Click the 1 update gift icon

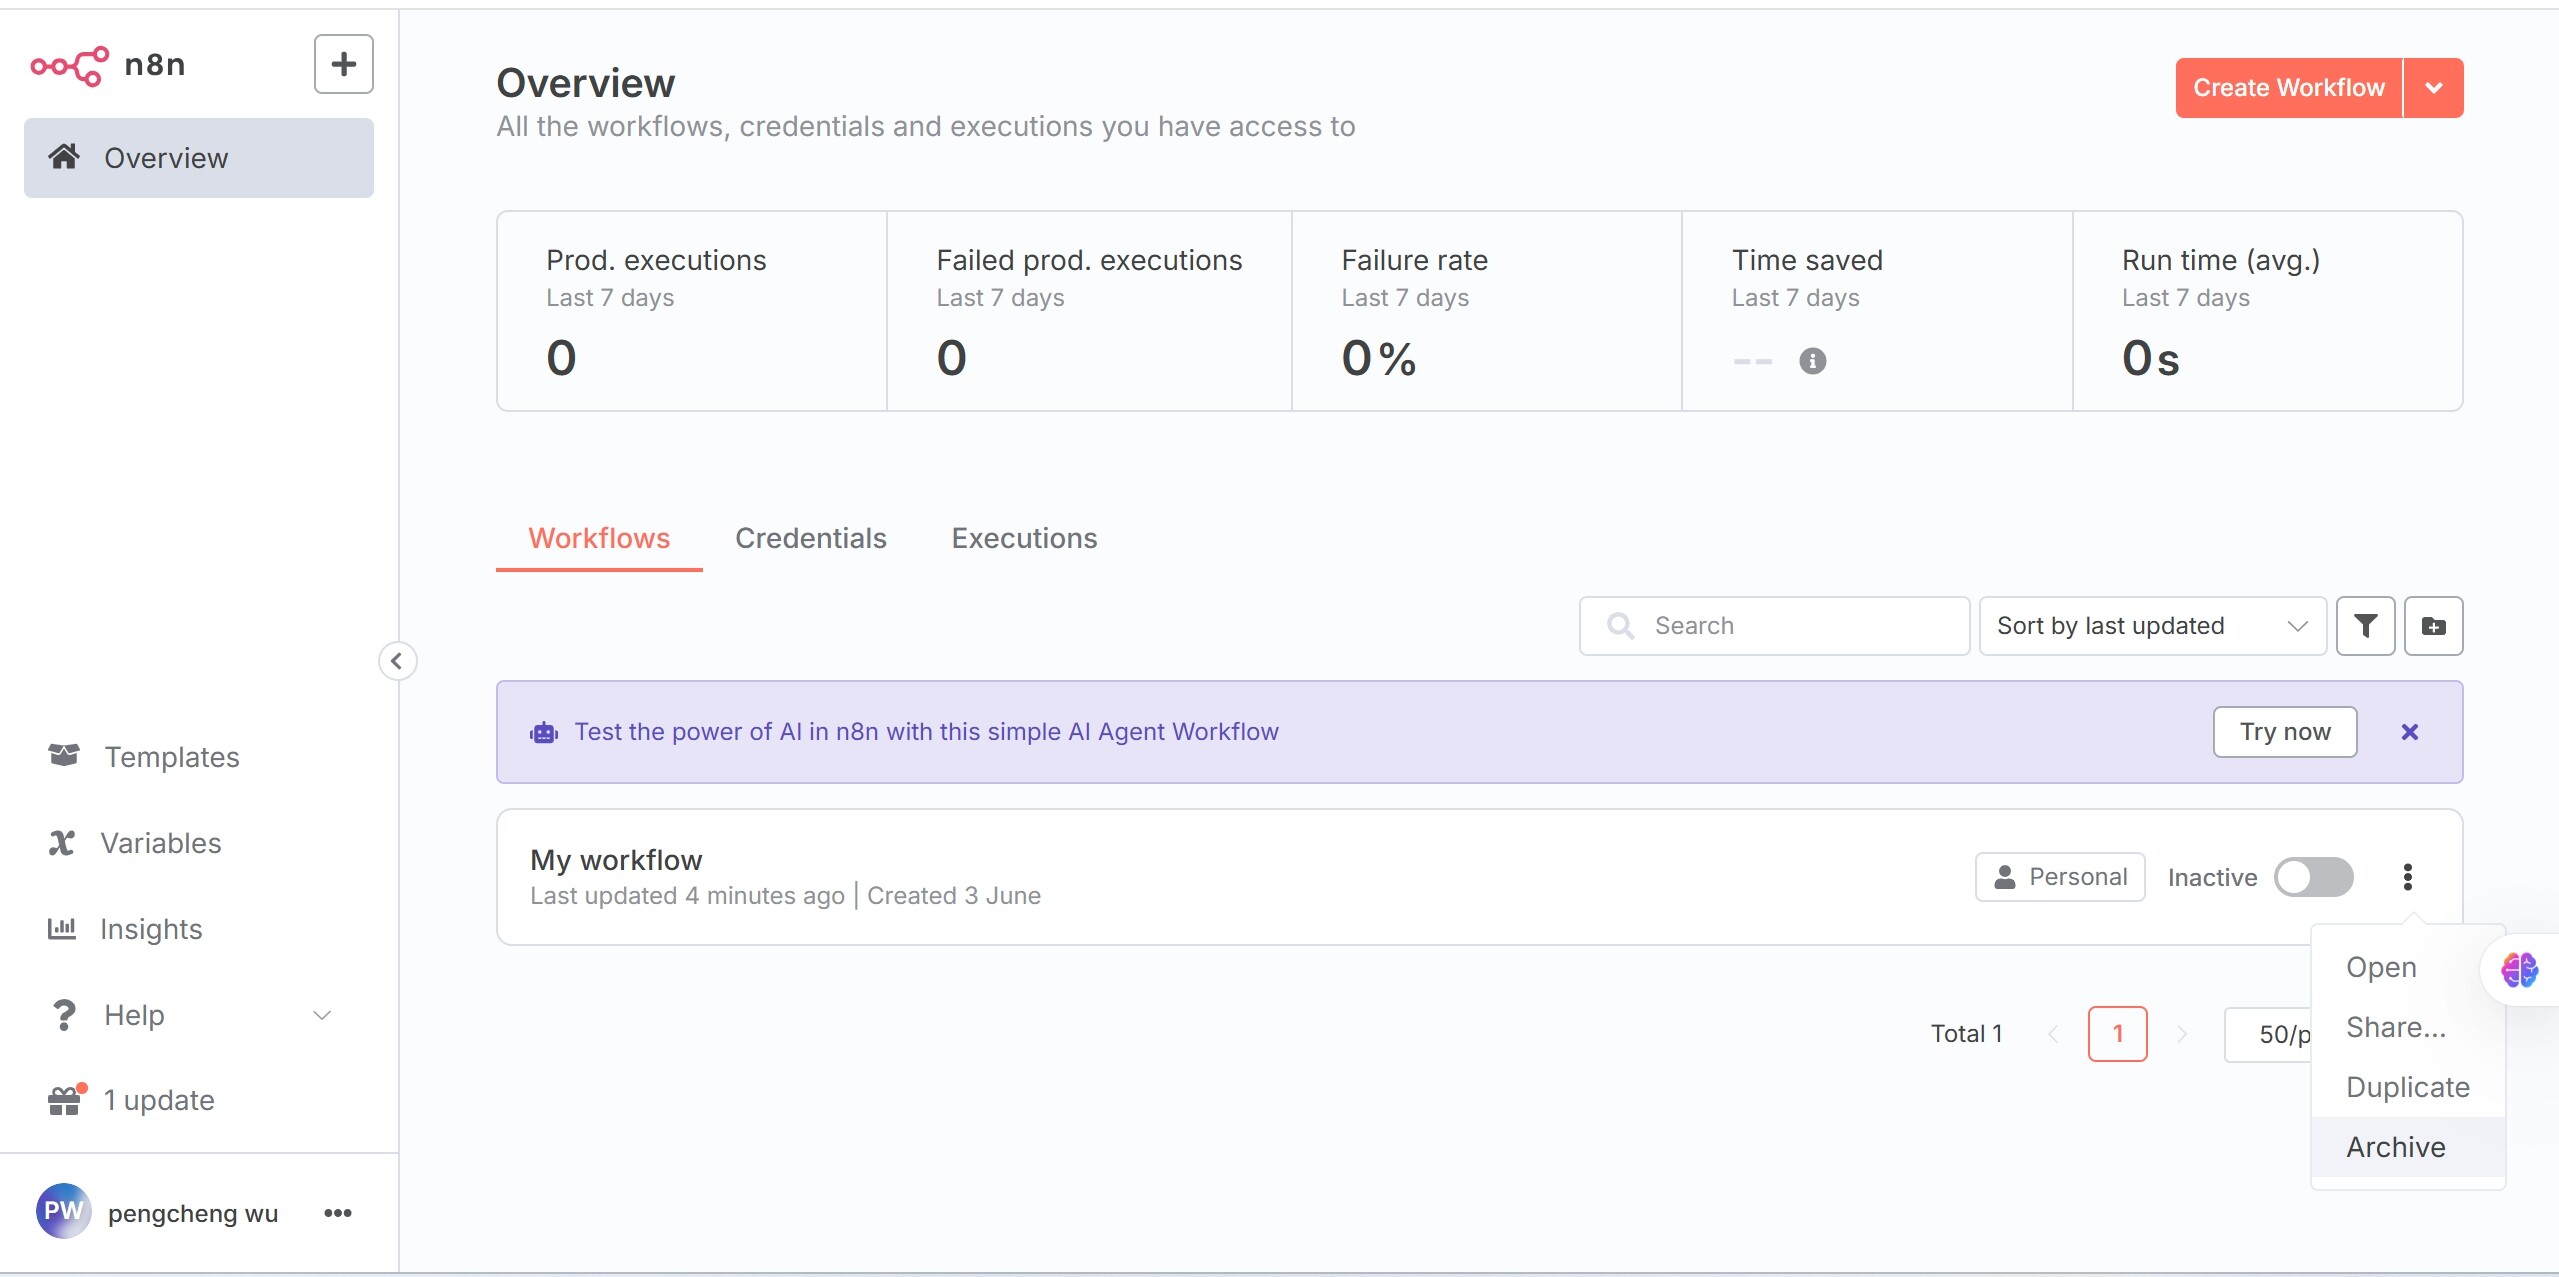click(x=66, y=1100)
